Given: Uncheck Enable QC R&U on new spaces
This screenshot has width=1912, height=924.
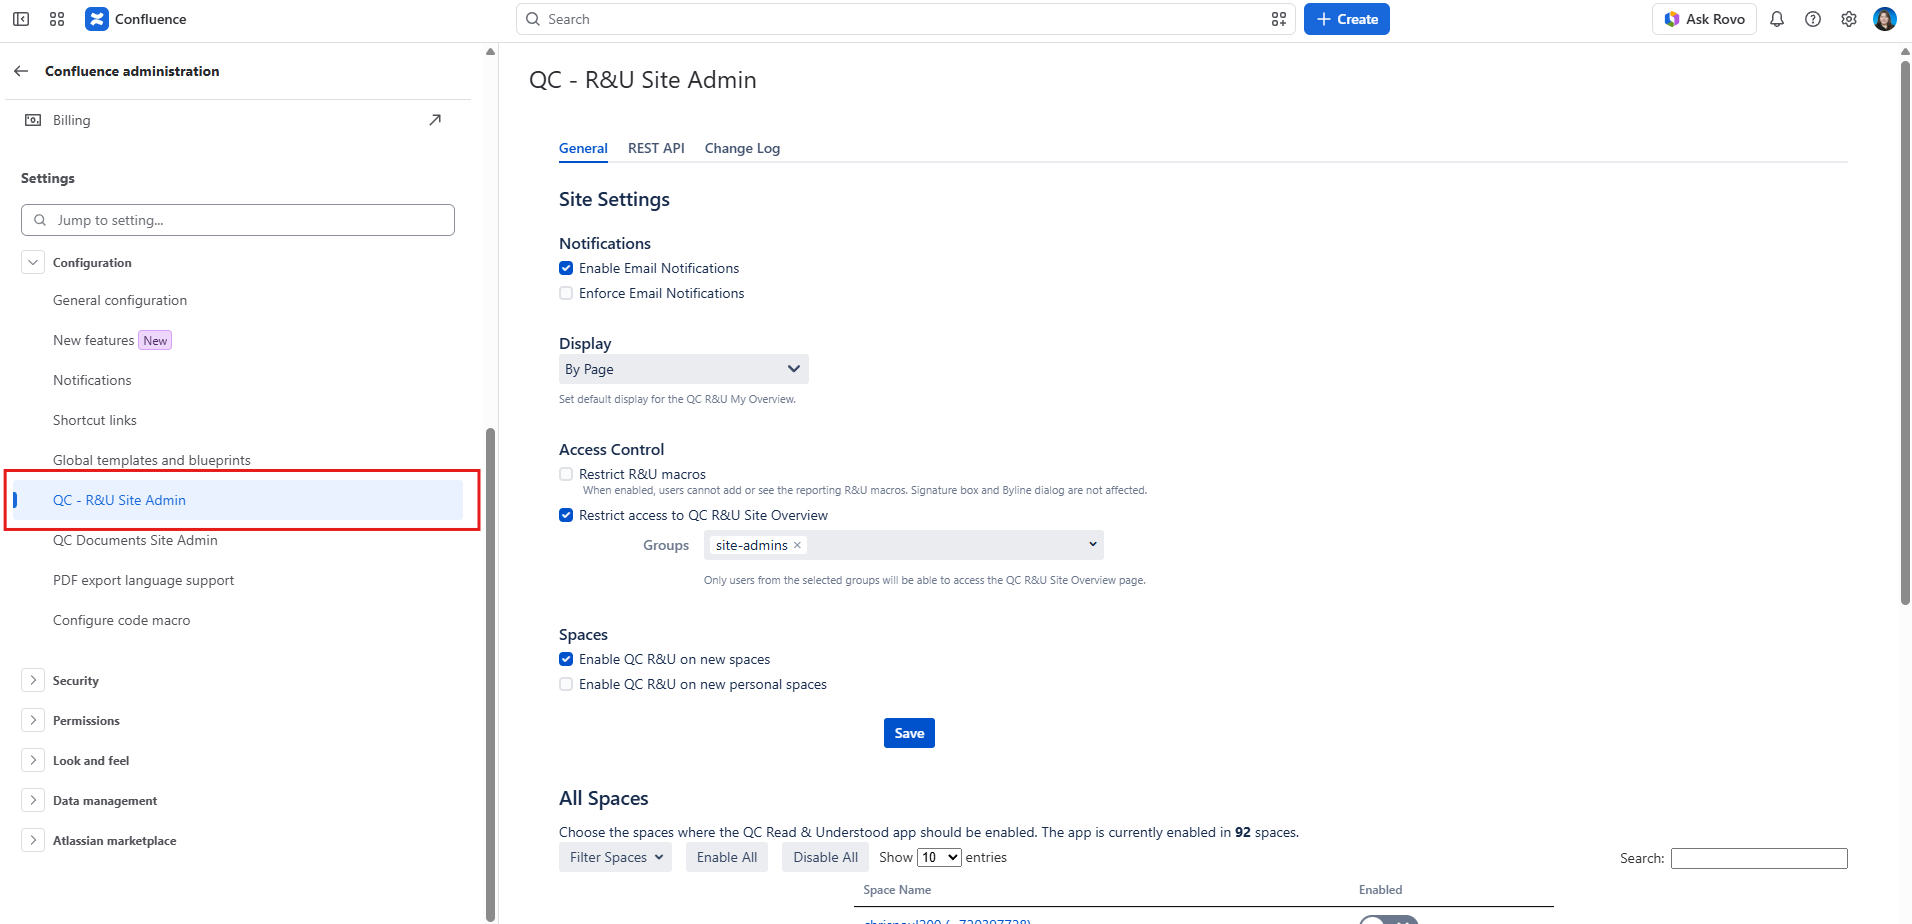Looking at the screenshot, I should tap(566, 659).
